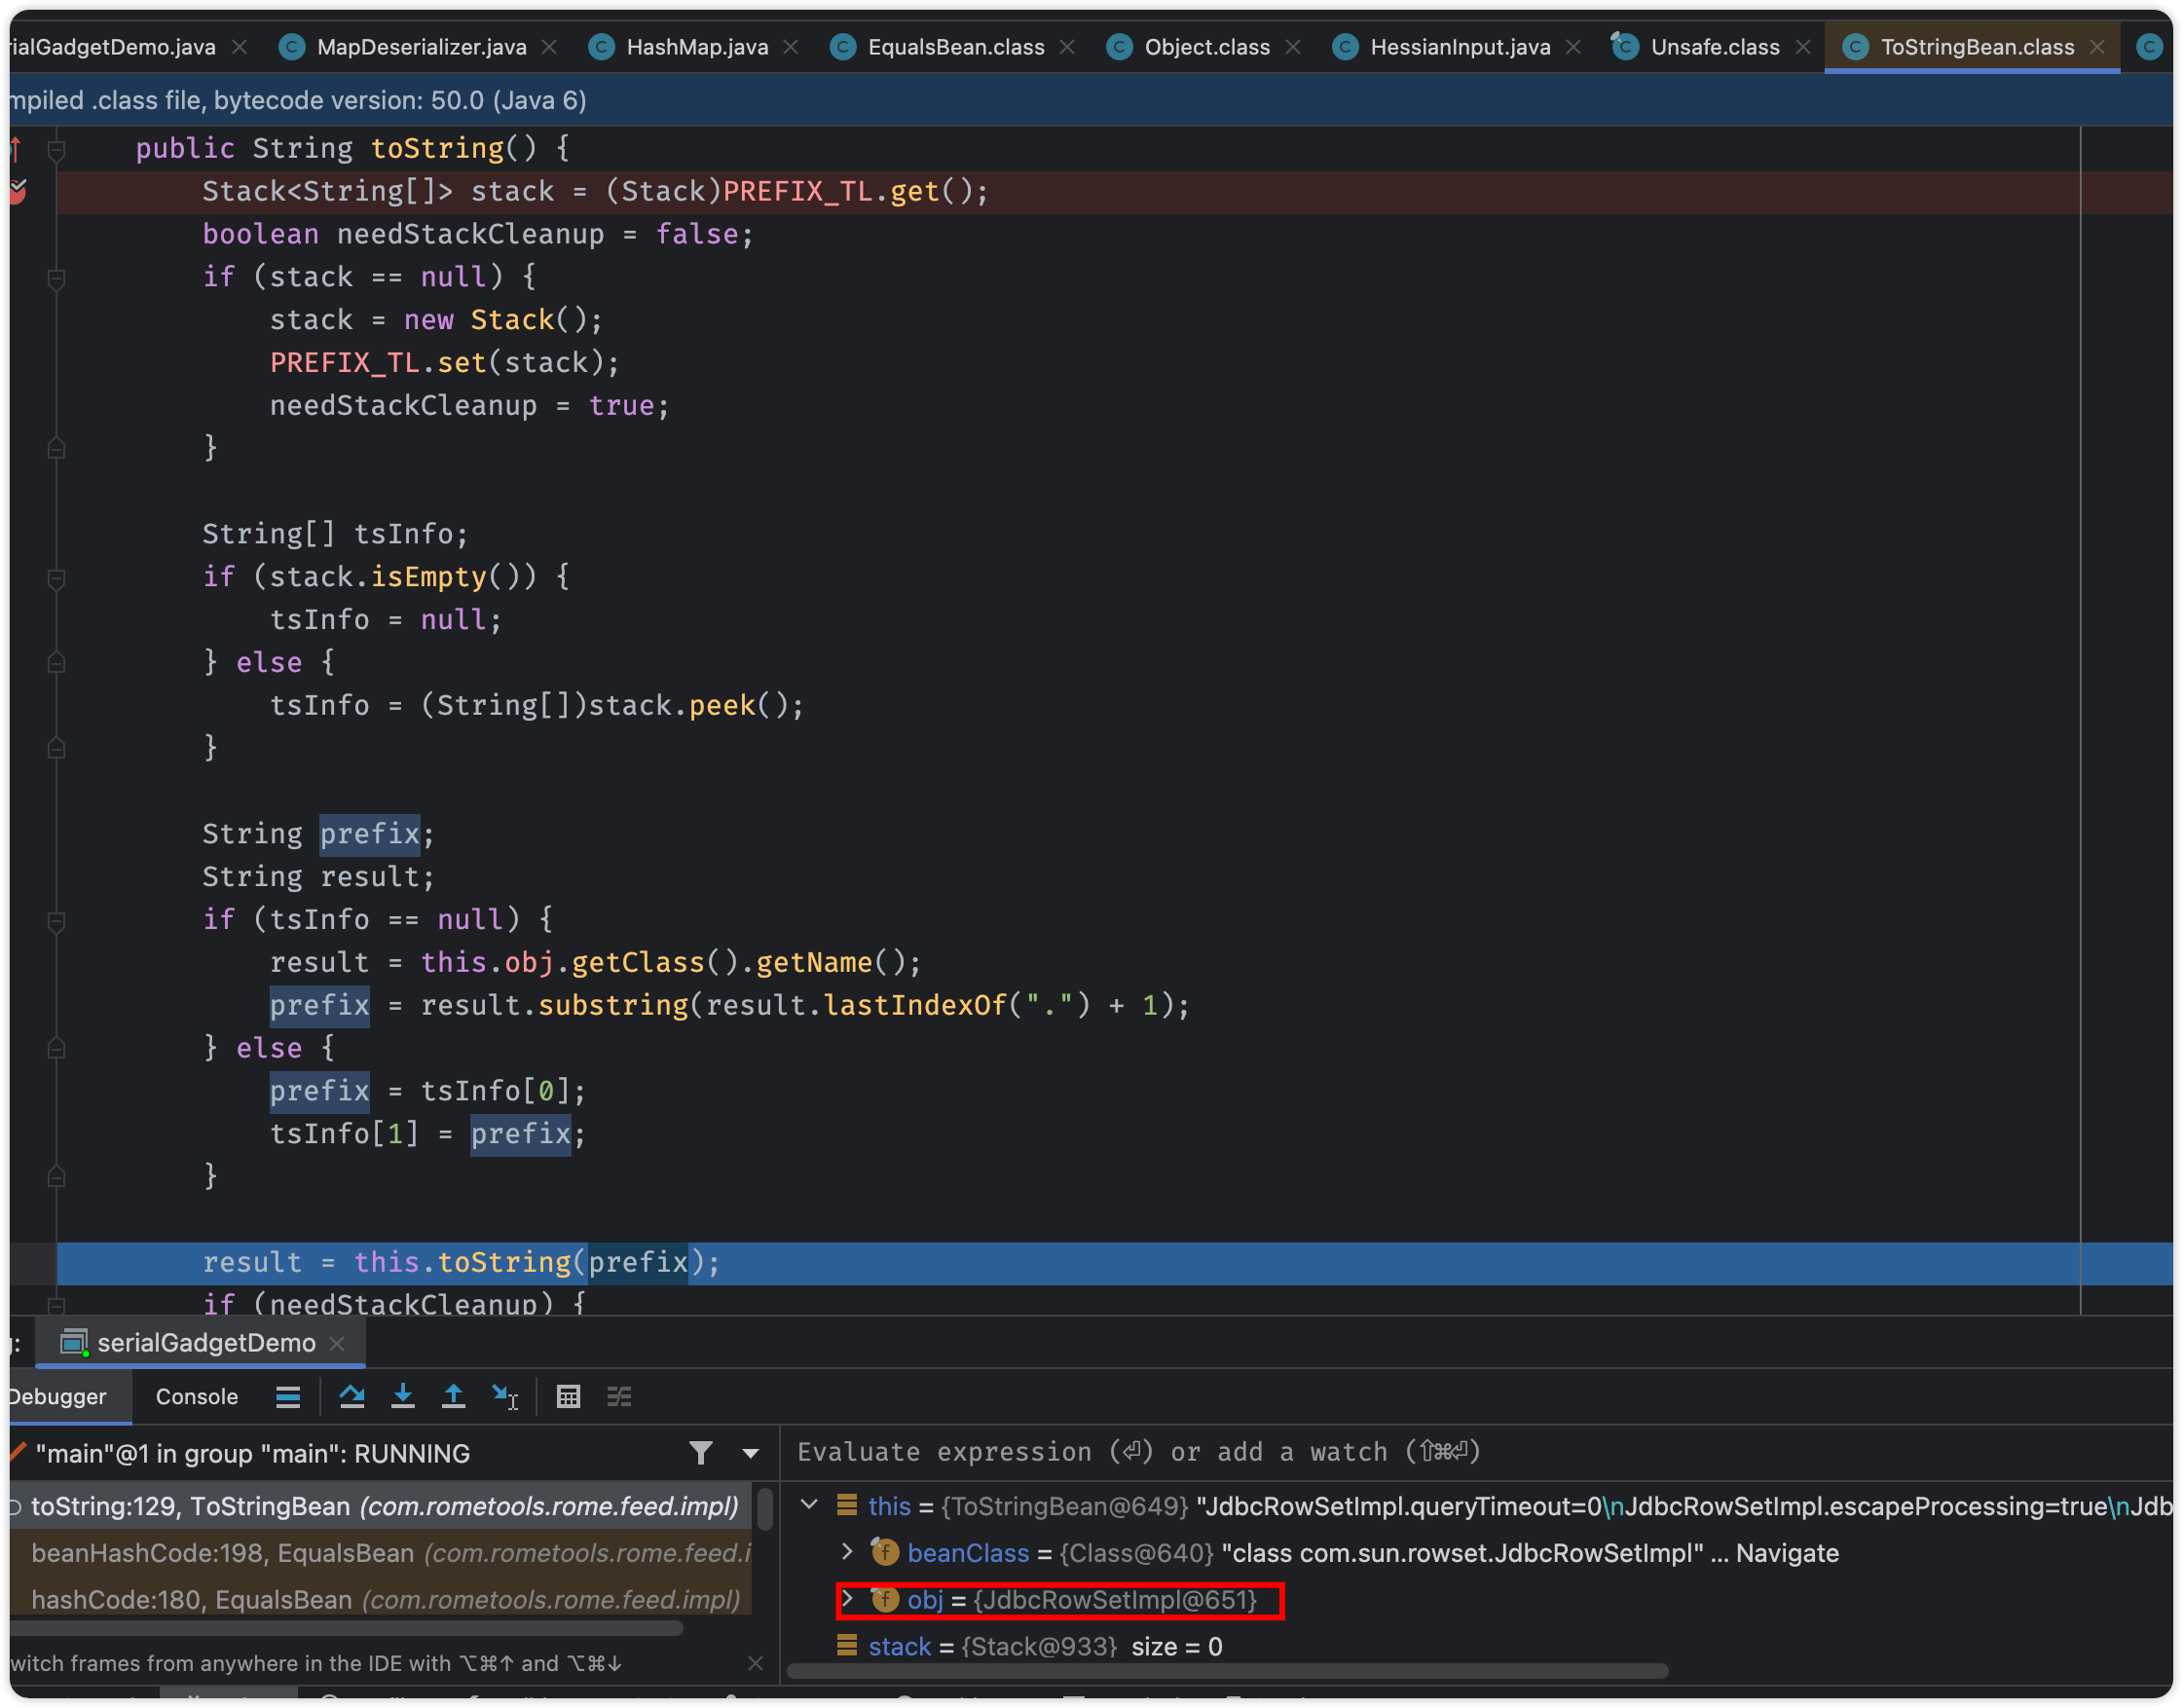Close the MapDeserializer.java tab
This screenshot has height=1708, width=2183.
click(x=549, y=47)
